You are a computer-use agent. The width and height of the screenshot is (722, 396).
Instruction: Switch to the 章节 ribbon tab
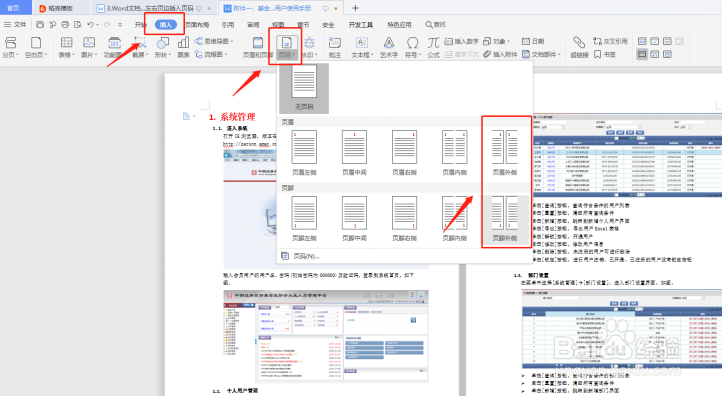tap(303, 25)
